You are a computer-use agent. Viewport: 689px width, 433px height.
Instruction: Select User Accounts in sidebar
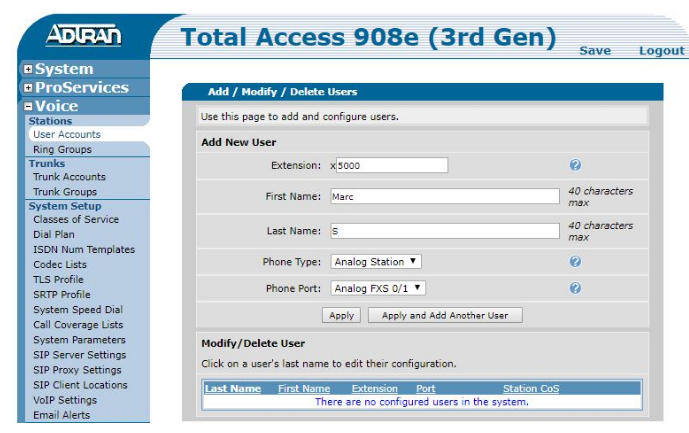click(x=67, y=134)
